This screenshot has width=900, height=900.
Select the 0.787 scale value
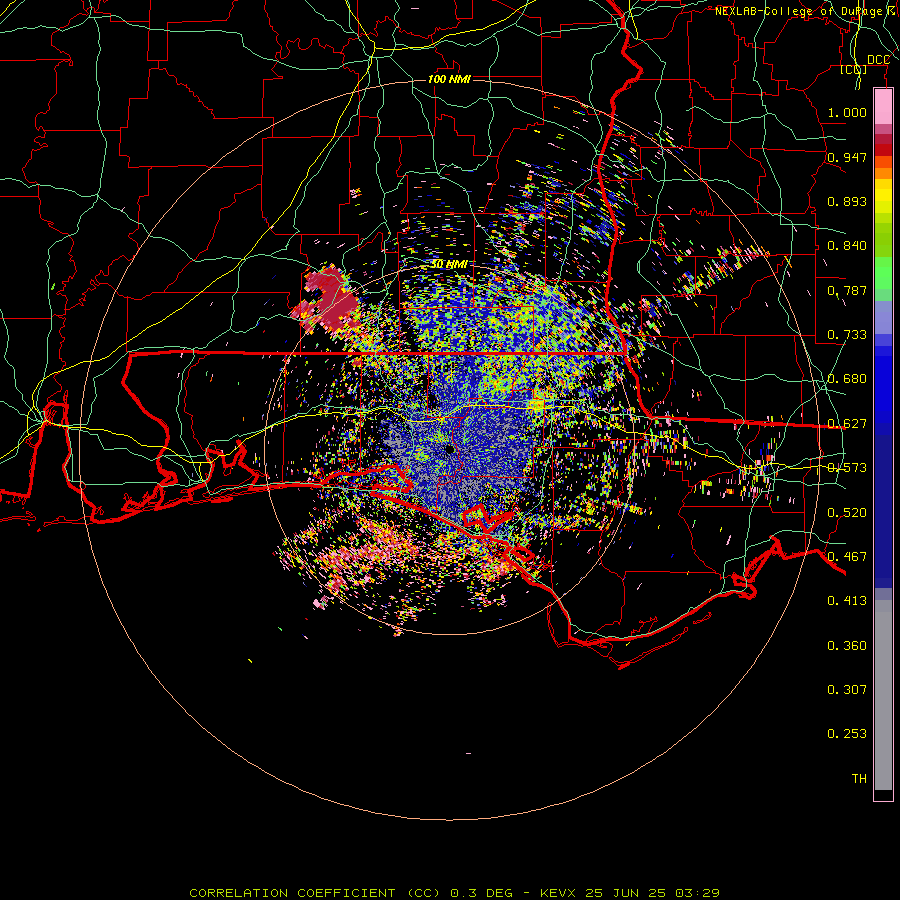point(847,290)
